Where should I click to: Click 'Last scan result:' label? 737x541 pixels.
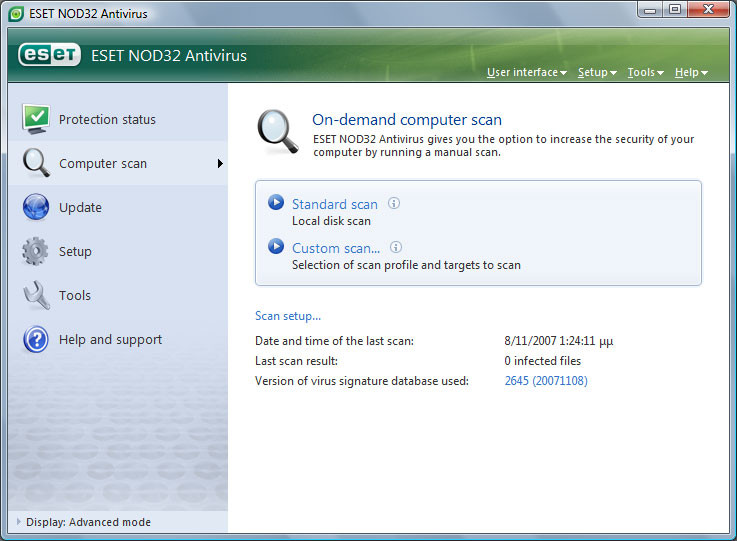296,361
